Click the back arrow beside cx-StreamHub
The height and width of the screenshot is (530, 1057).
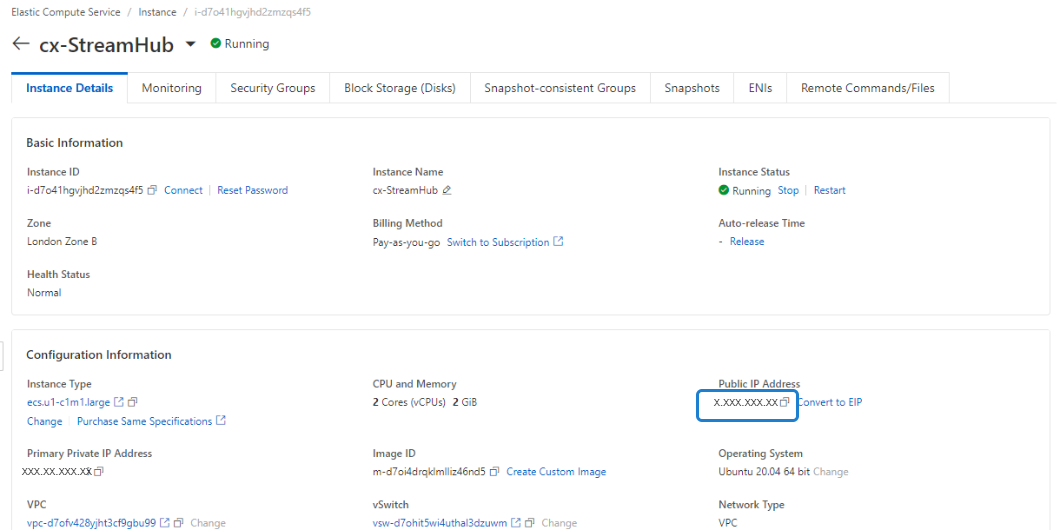[x=20, y=45]
